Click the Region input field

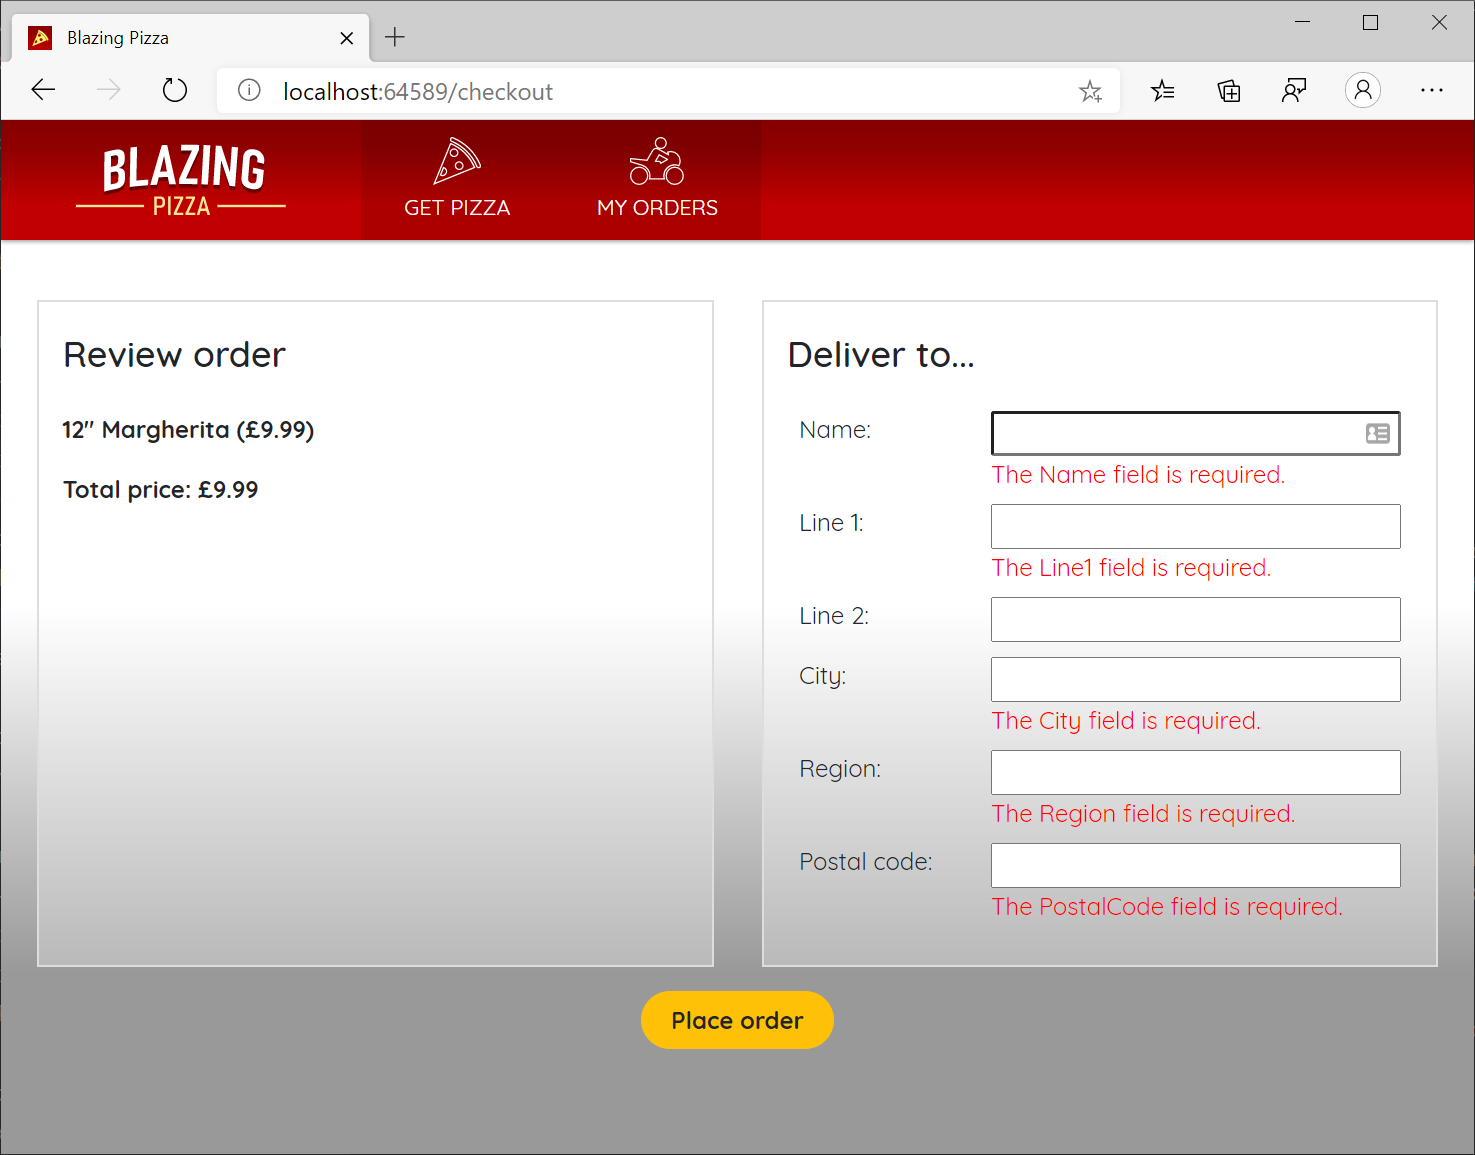1195,772
